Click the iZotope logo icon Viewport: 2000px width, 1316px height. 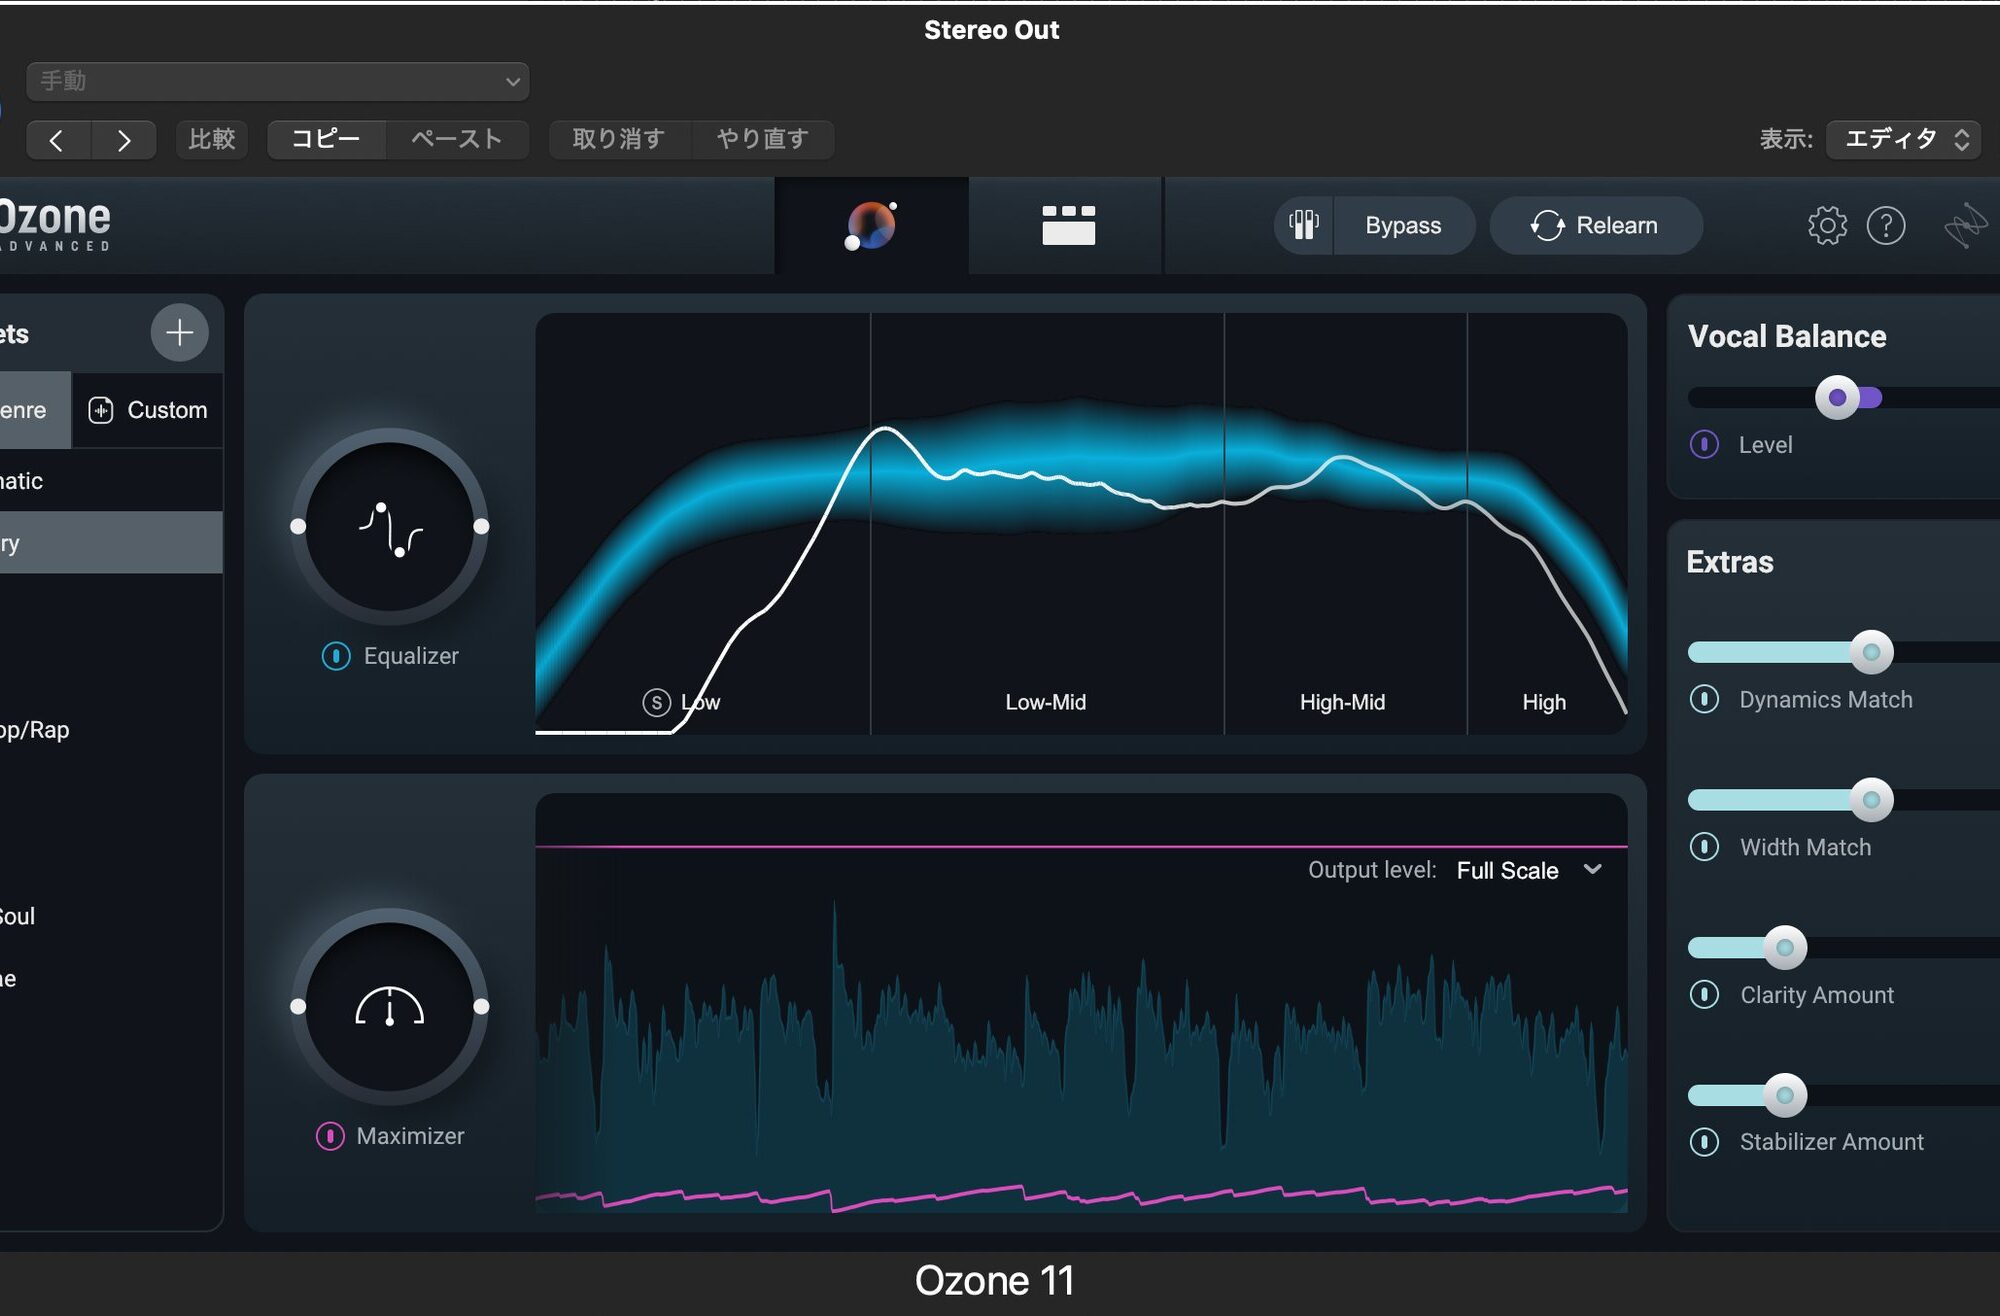tap(1965, 226)
